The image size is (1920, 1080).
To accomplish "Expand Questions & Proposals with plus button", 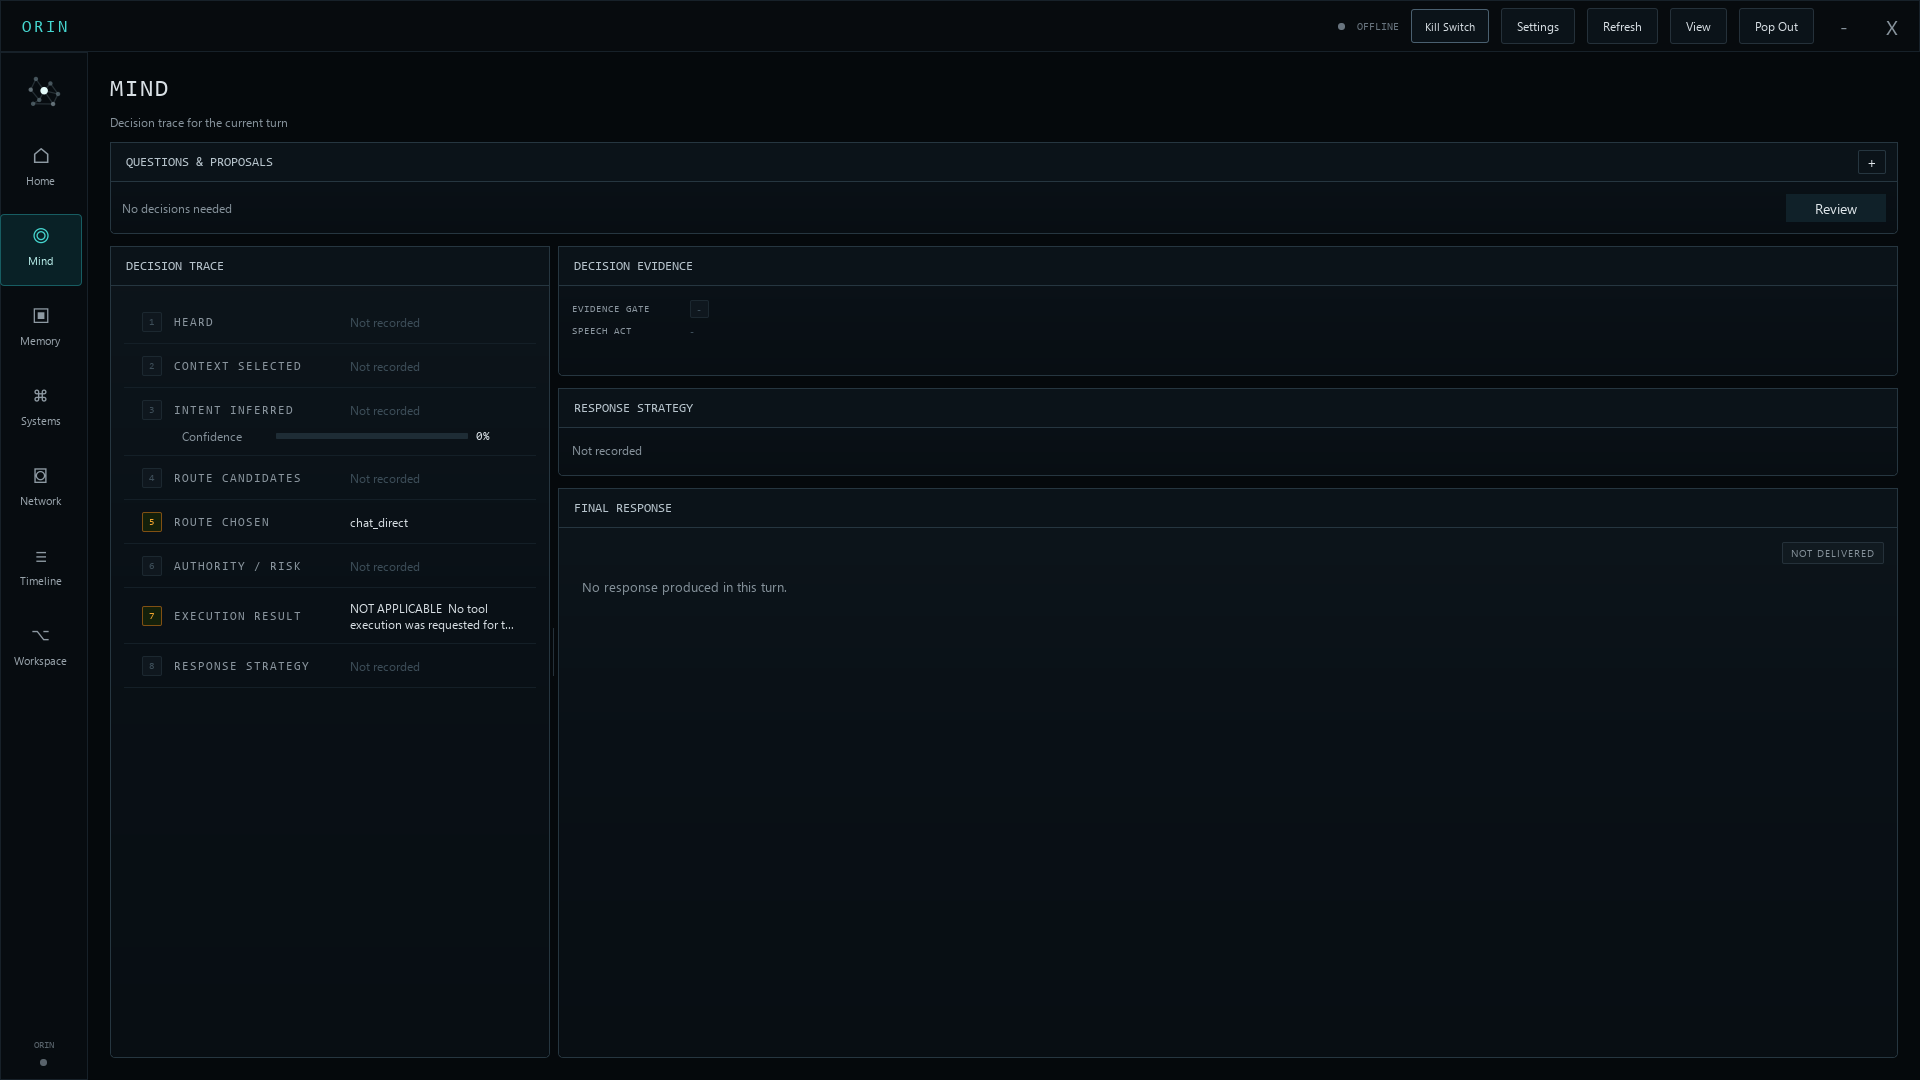I will point(1871,162).
